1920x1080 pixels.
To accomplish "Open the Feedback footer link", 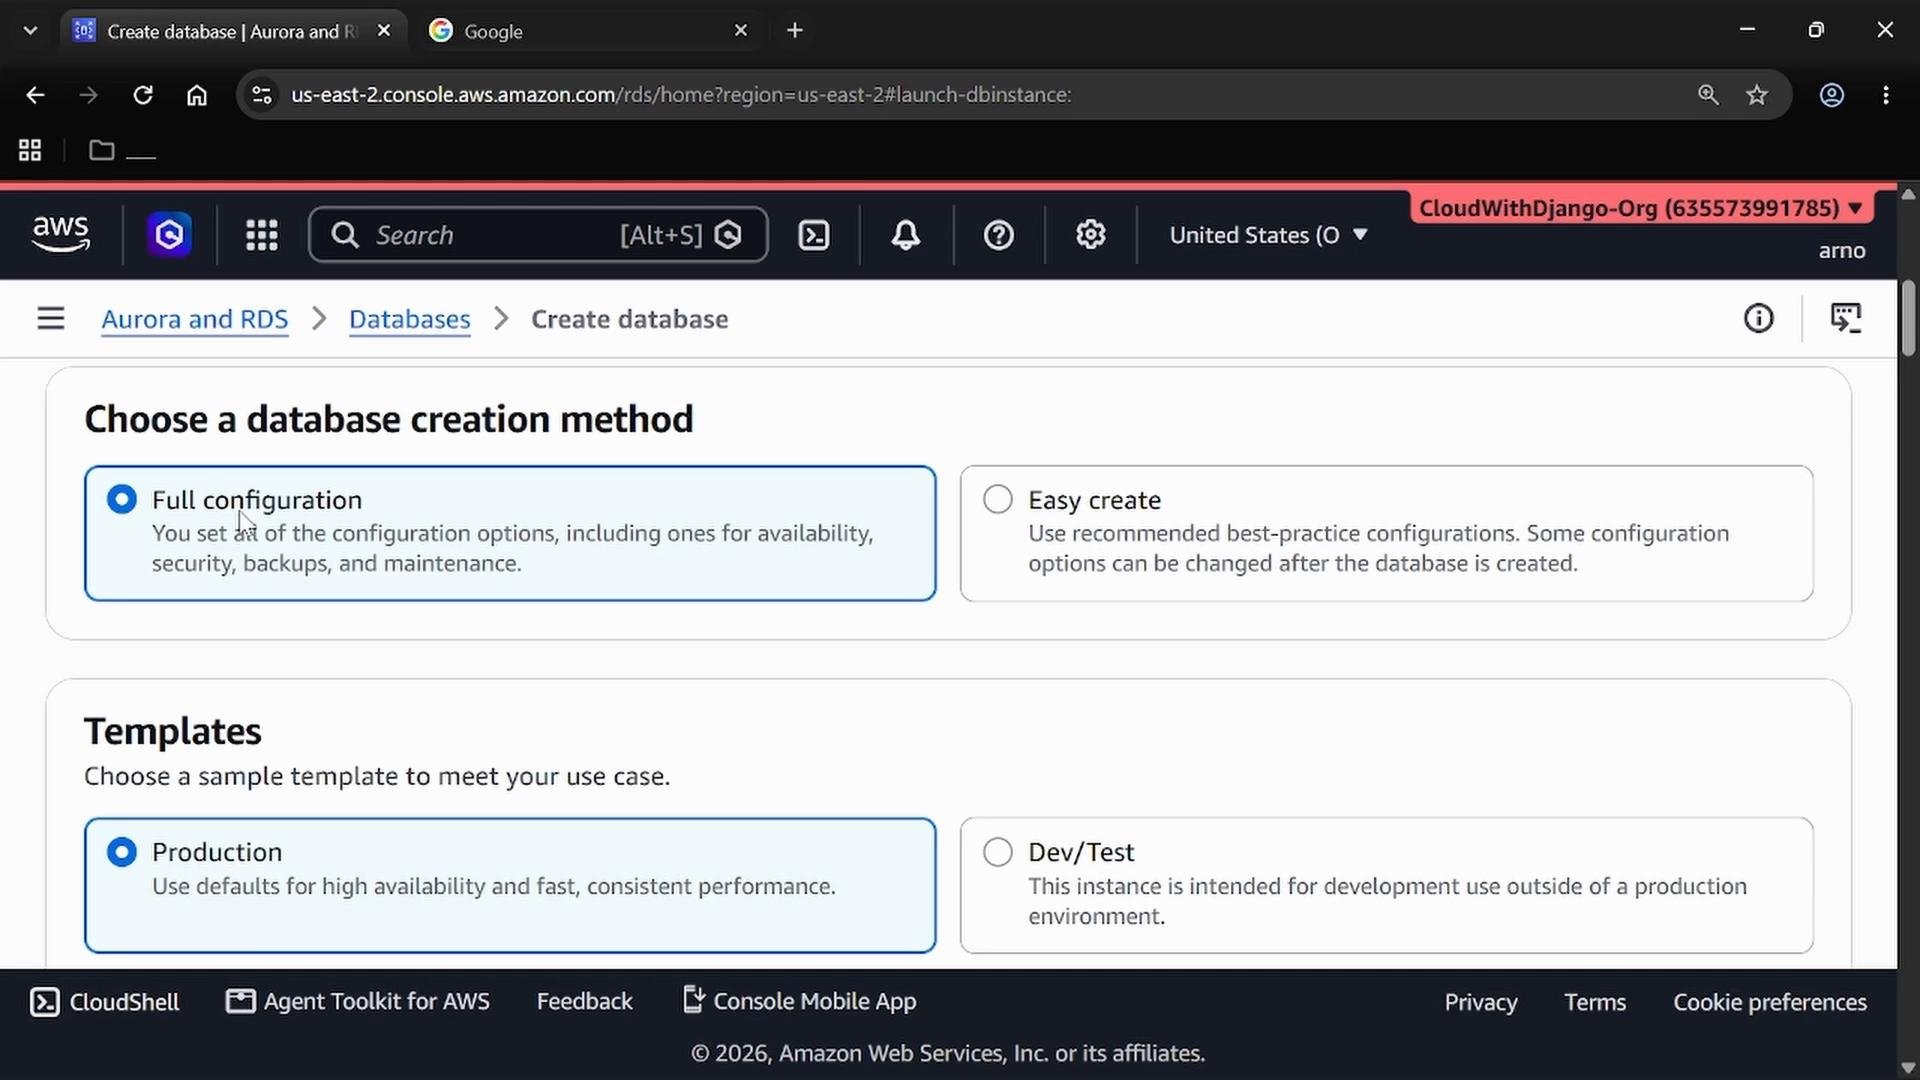I will pos(585,1002).
